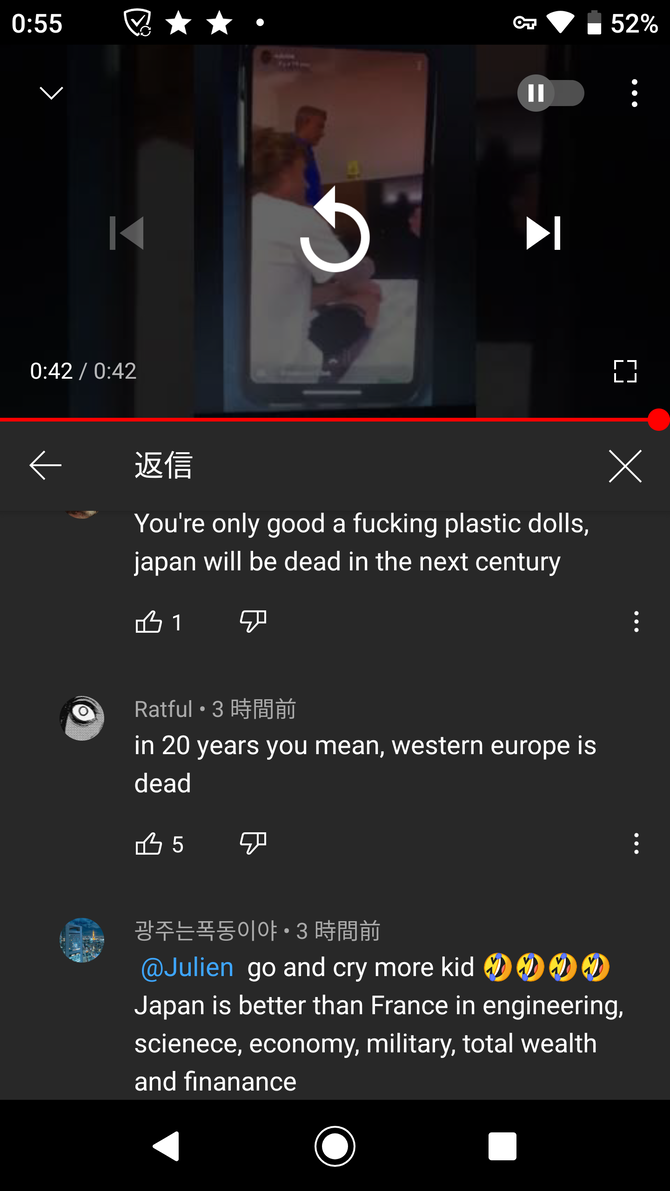Go back from replies panel
The width and height of the screenshot is (670, 1191).
(x=45, y=466)
